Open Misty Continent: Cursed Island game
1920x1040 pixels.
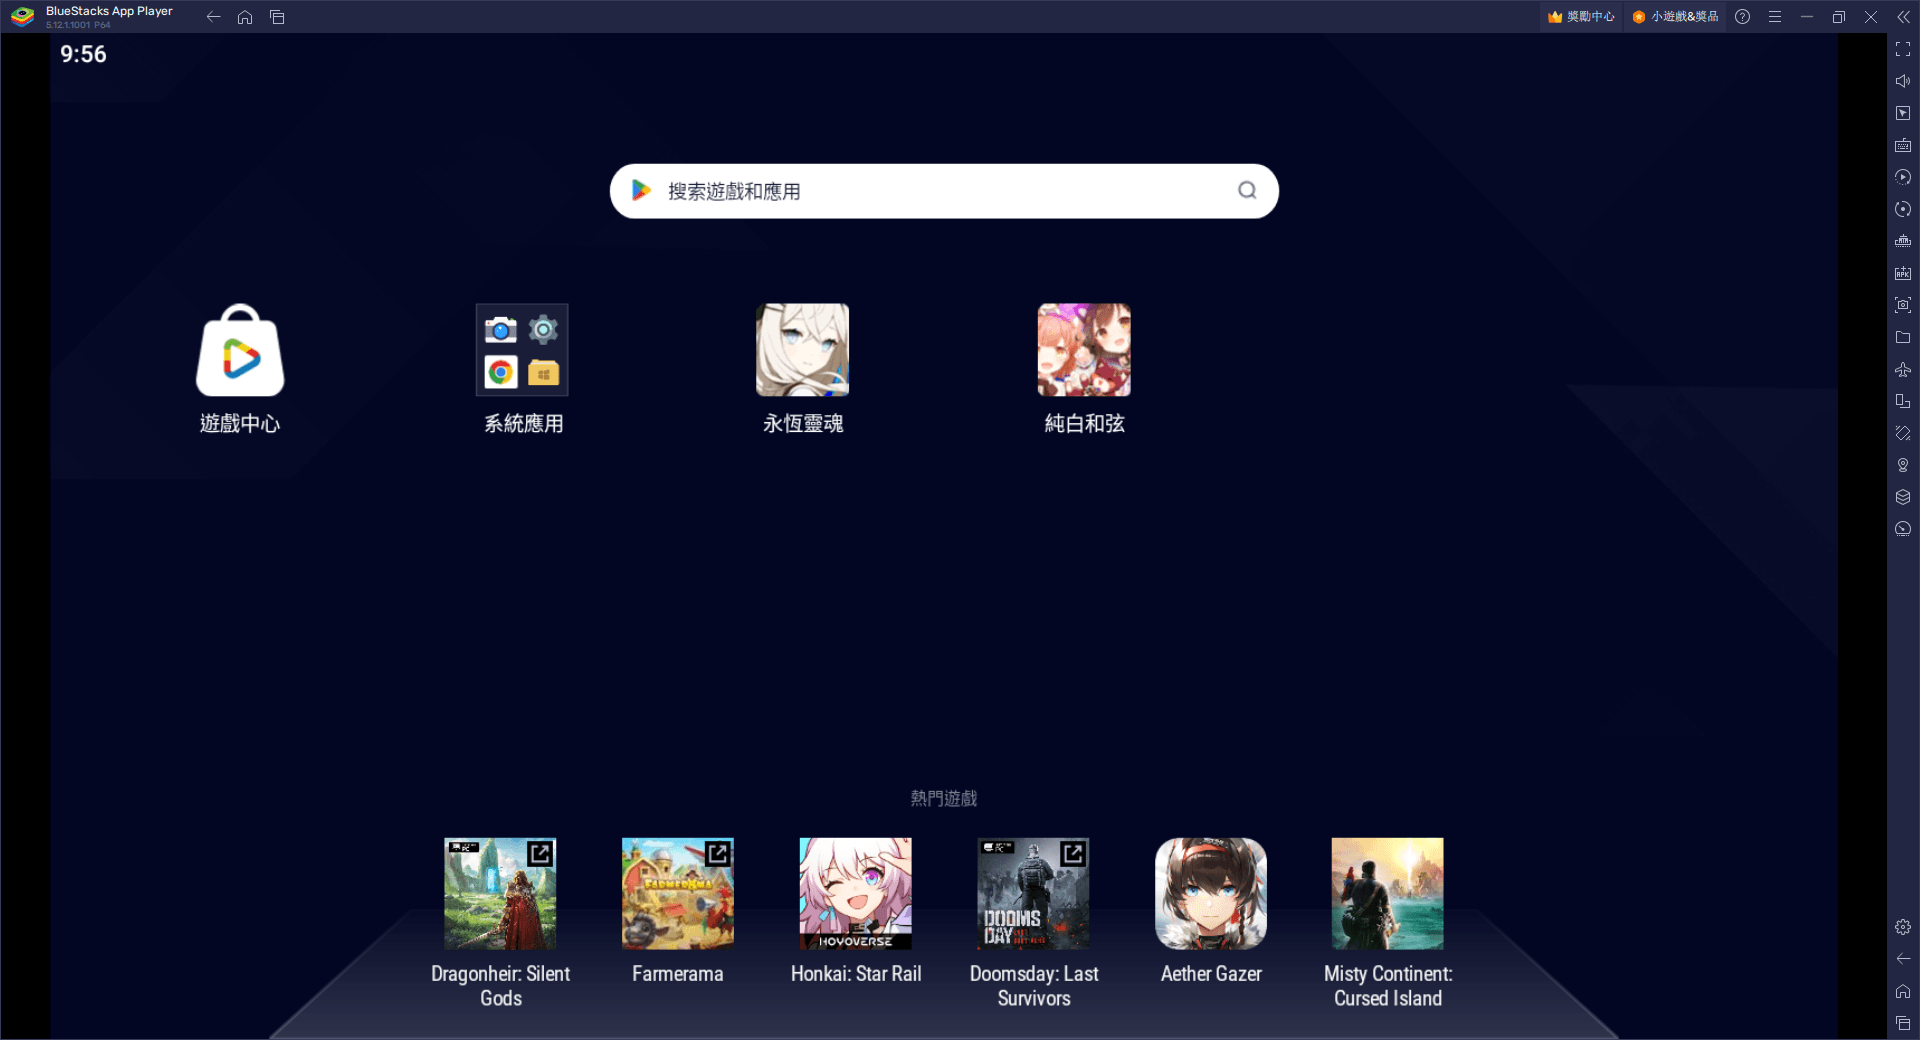tap(1388, 894)
